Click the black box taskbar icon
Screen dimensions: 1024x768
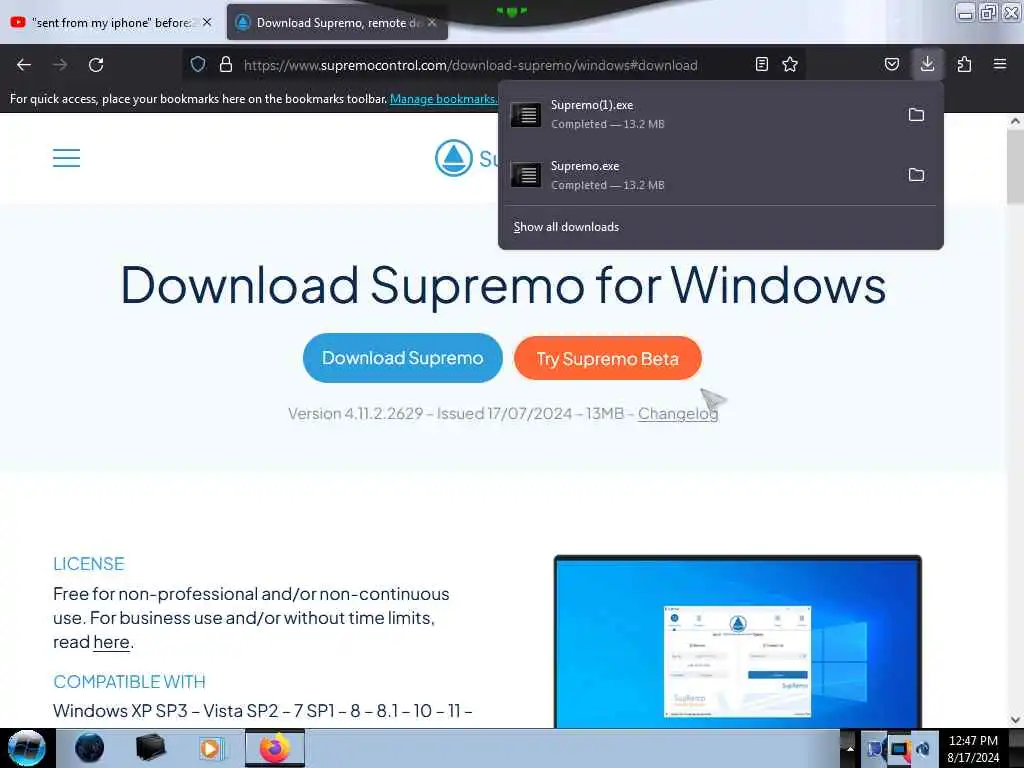[x=150, y=748]
